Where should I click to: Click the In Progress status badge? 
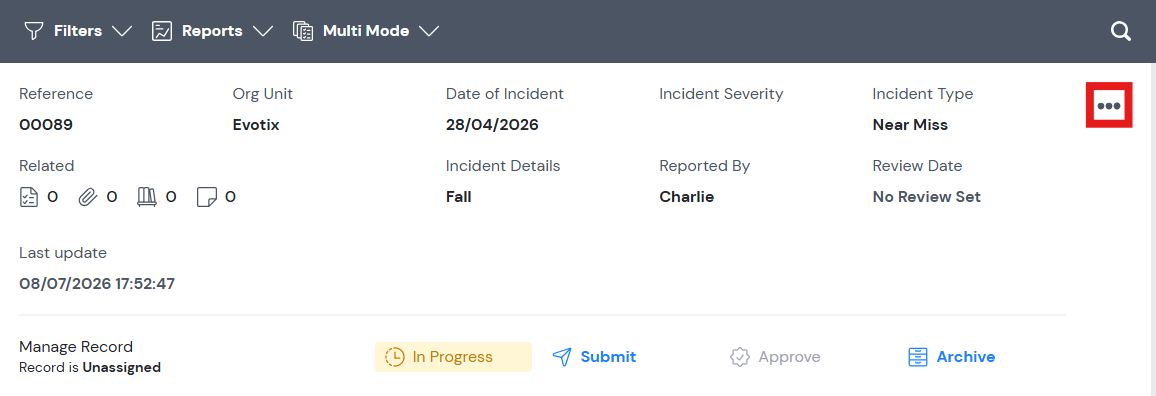(x=453, y=357)
